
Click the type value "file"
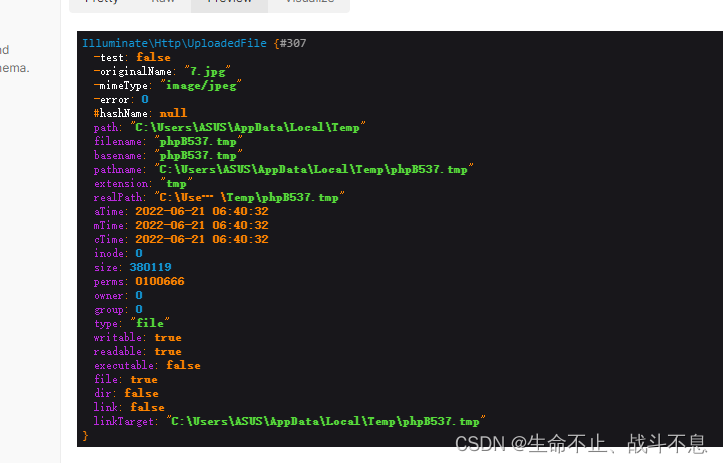click(x=150, y=323)
